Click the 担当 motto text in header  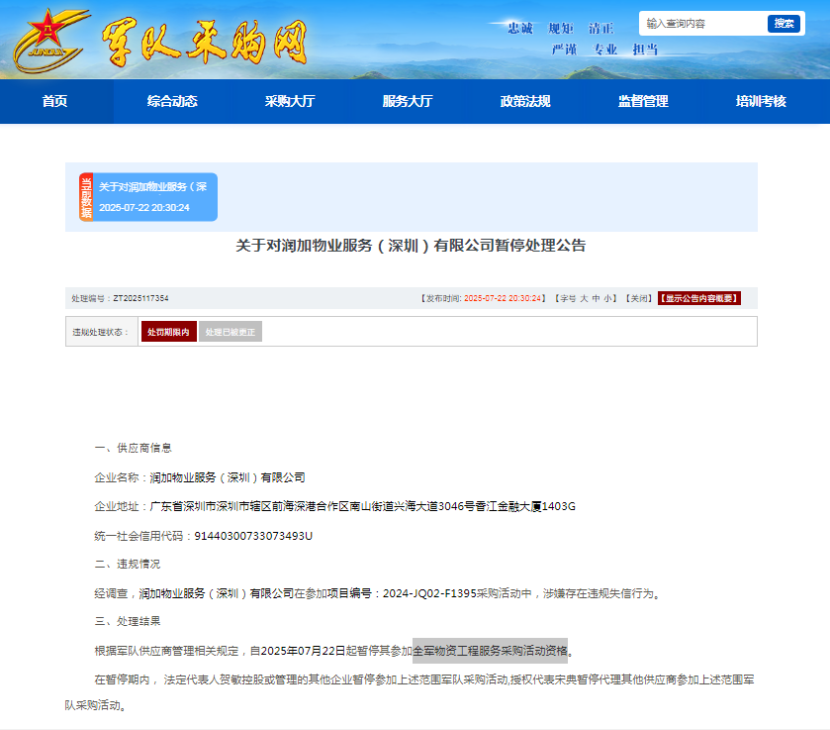[645, 49]
